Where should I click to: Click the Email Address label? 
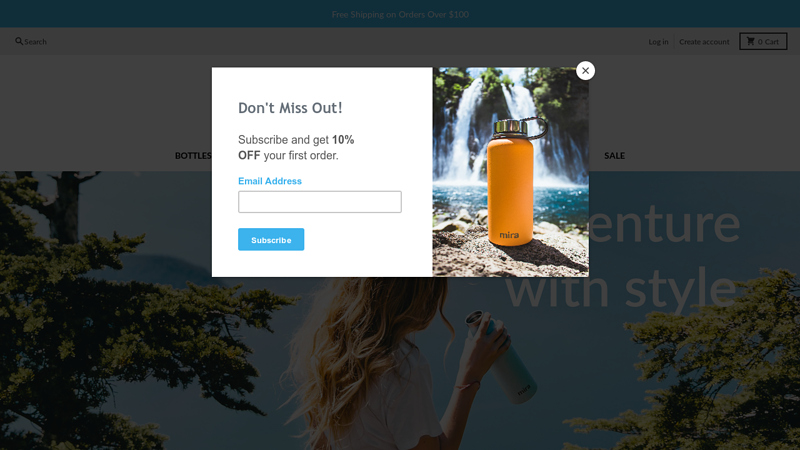(x=270, y=181)
